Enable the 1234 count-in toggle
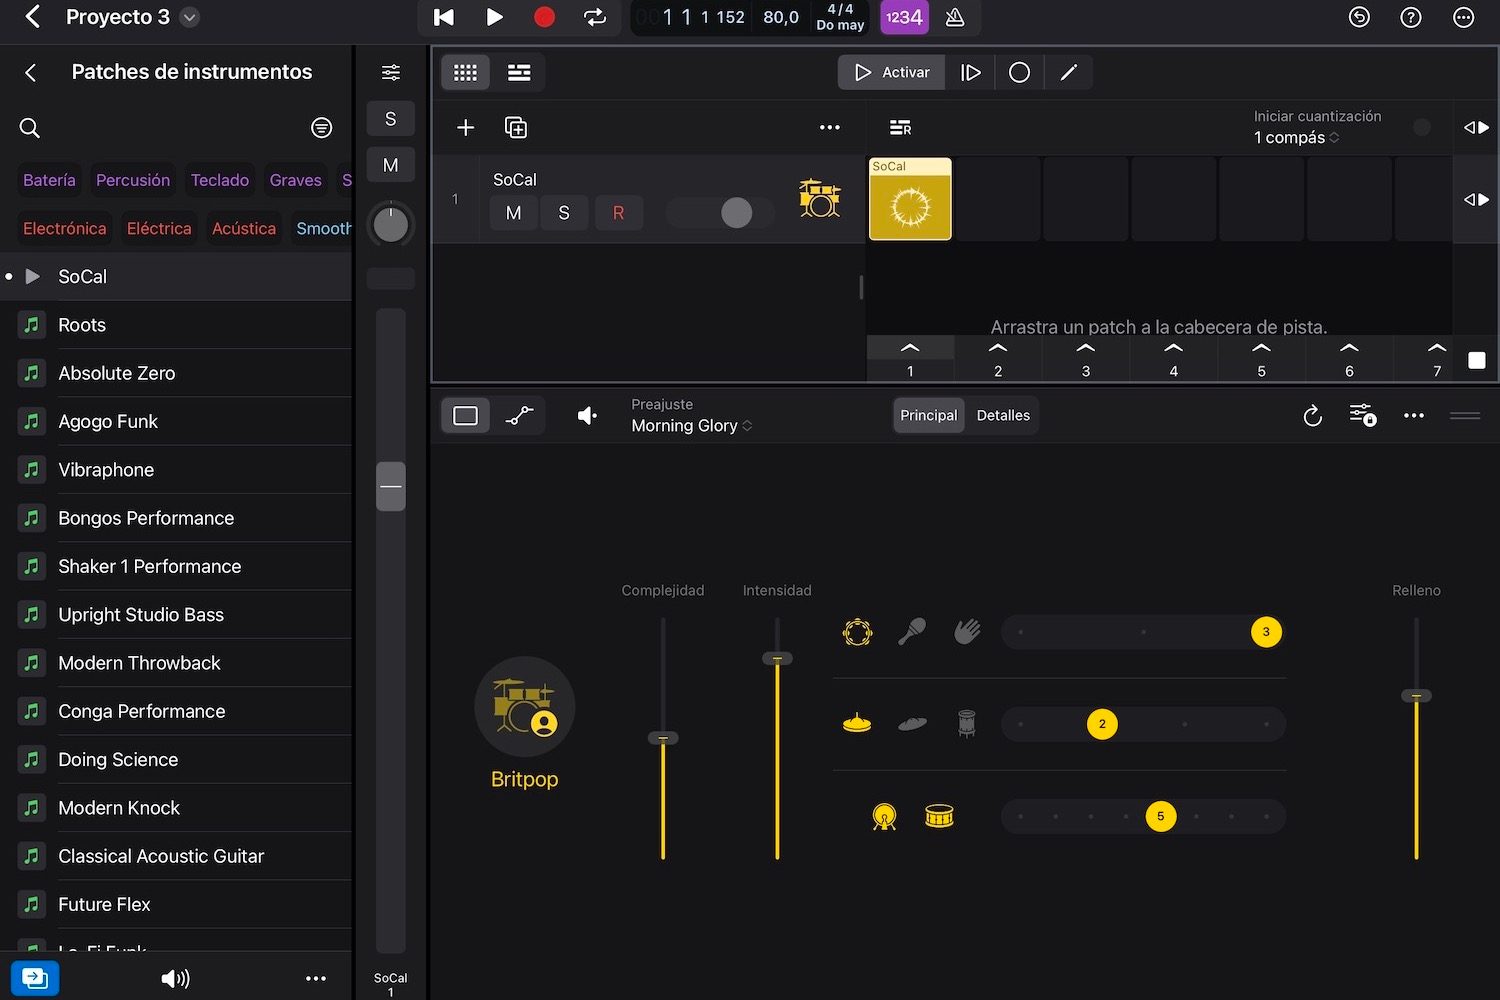 [x=904, y=17]
